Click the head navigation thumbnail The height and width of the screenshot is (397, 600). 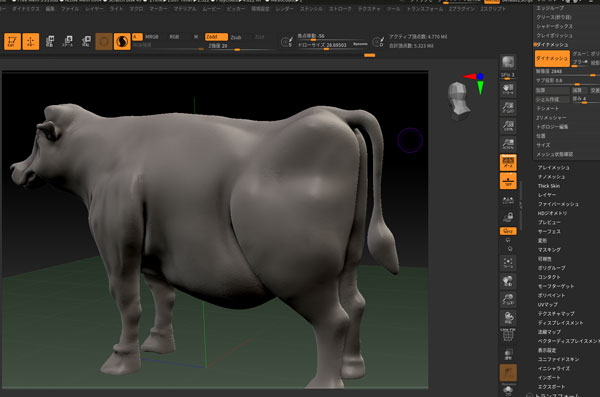click(x=458, y=101)
